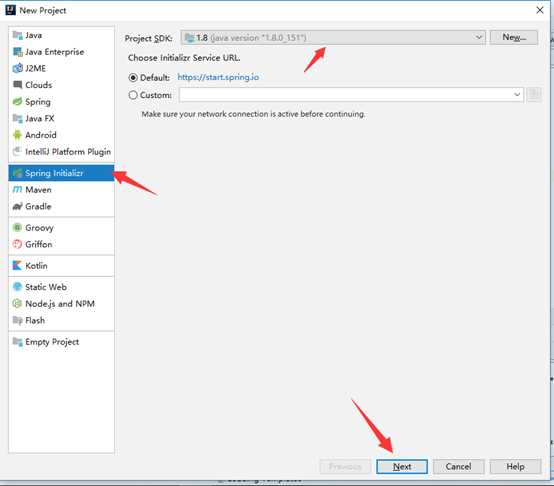The width and height of the screenshot is (554, 486).
Task: Open the https://start.spring.io link
Action: (218, 77)
